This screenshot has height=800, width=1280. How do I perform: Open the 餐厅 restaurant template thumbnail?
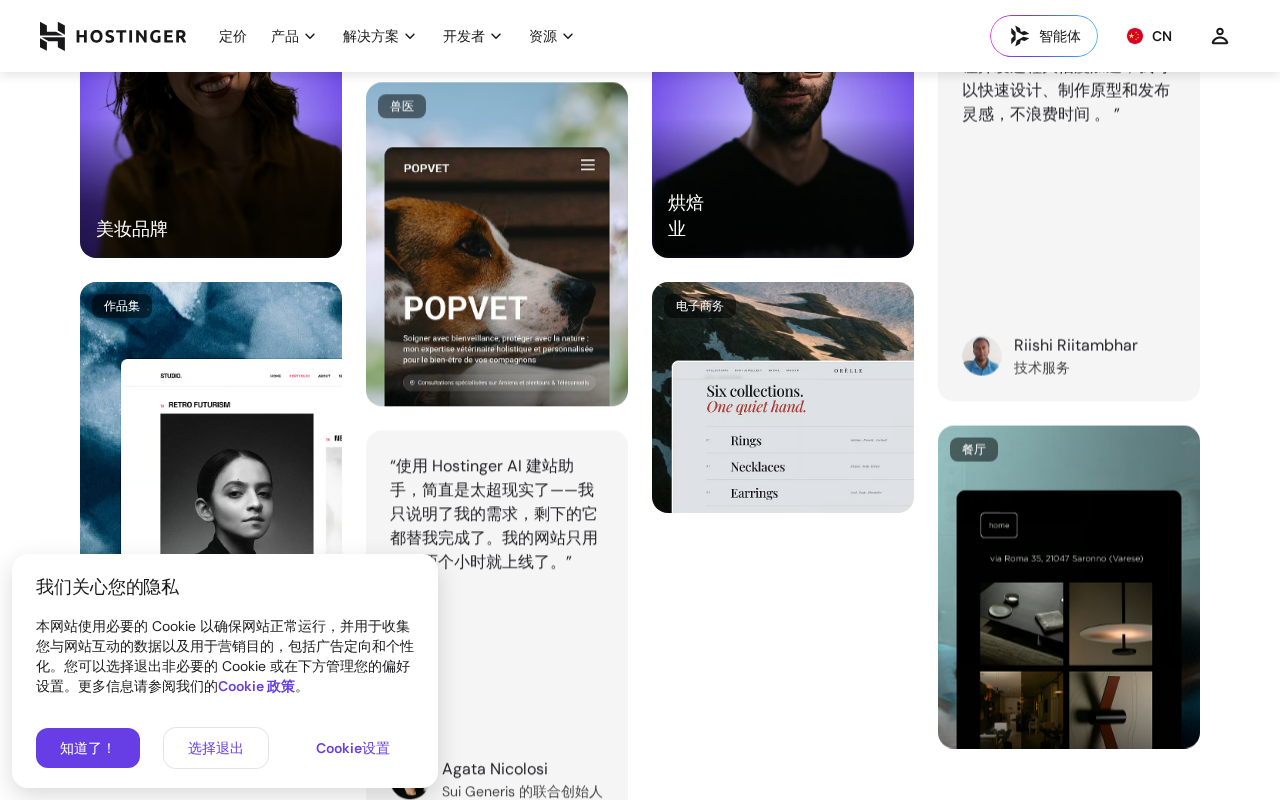click(x=1069, y=587)
